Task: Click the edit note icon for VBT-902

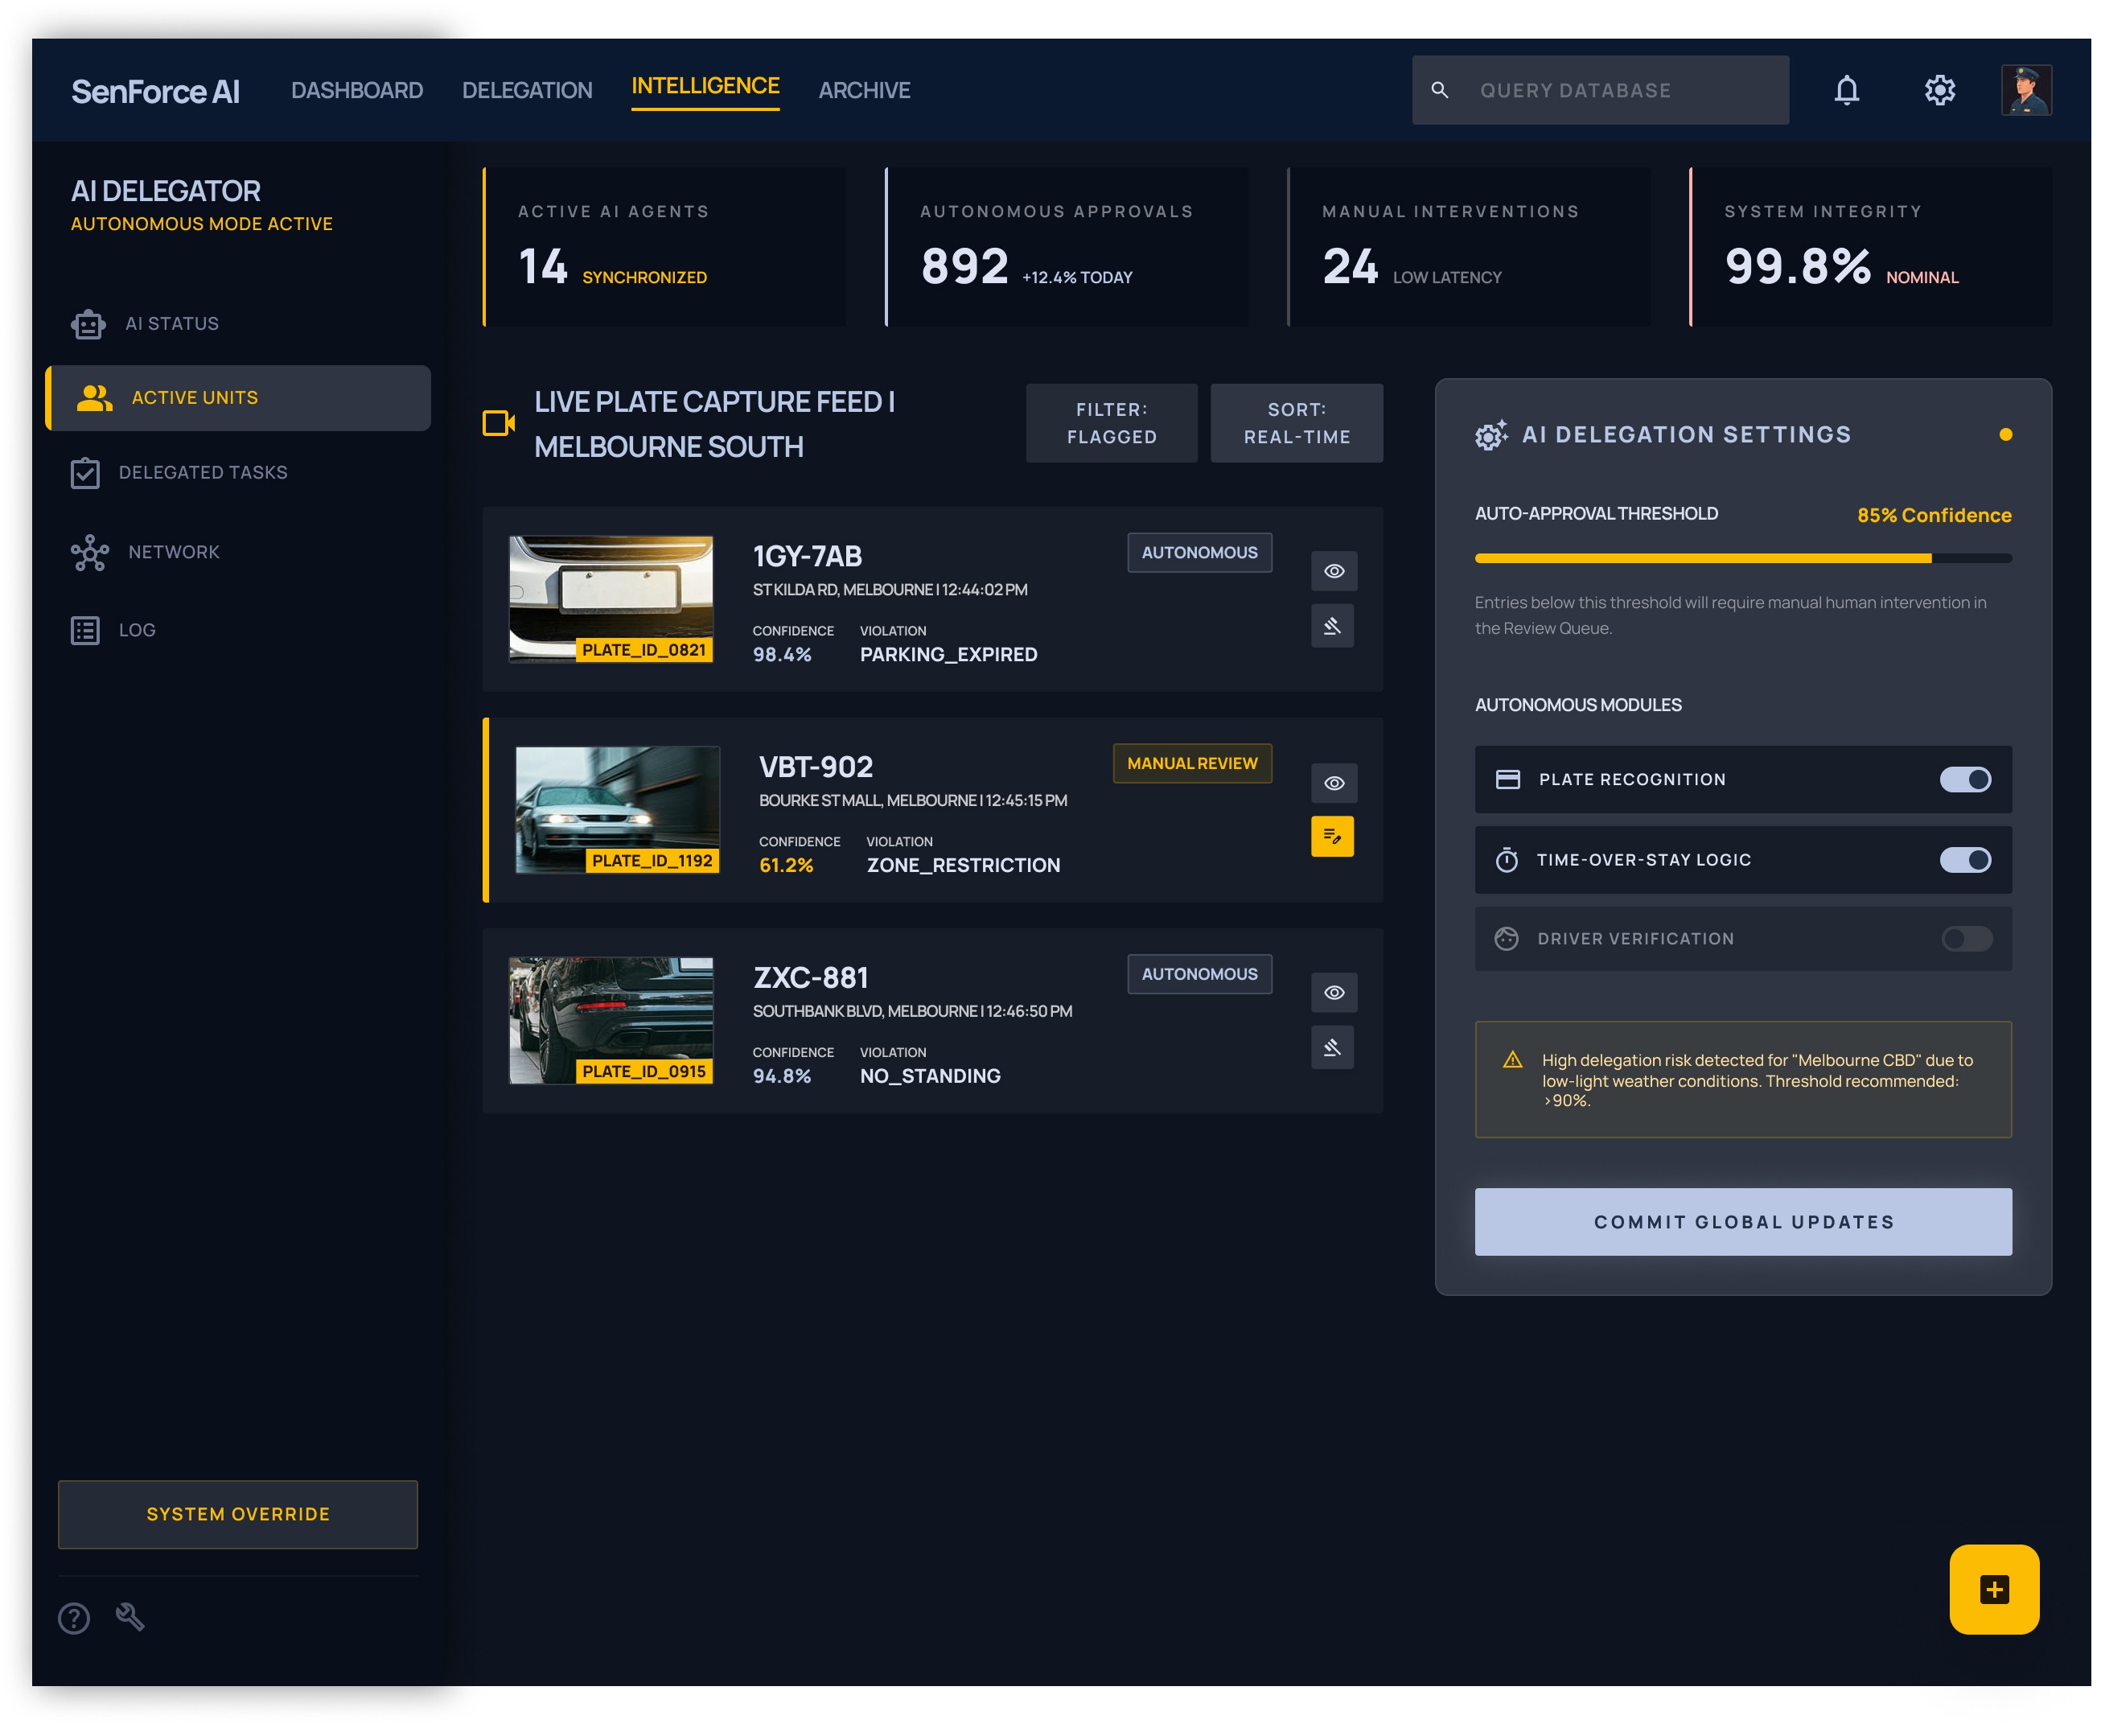Action: pos(1332,836)
